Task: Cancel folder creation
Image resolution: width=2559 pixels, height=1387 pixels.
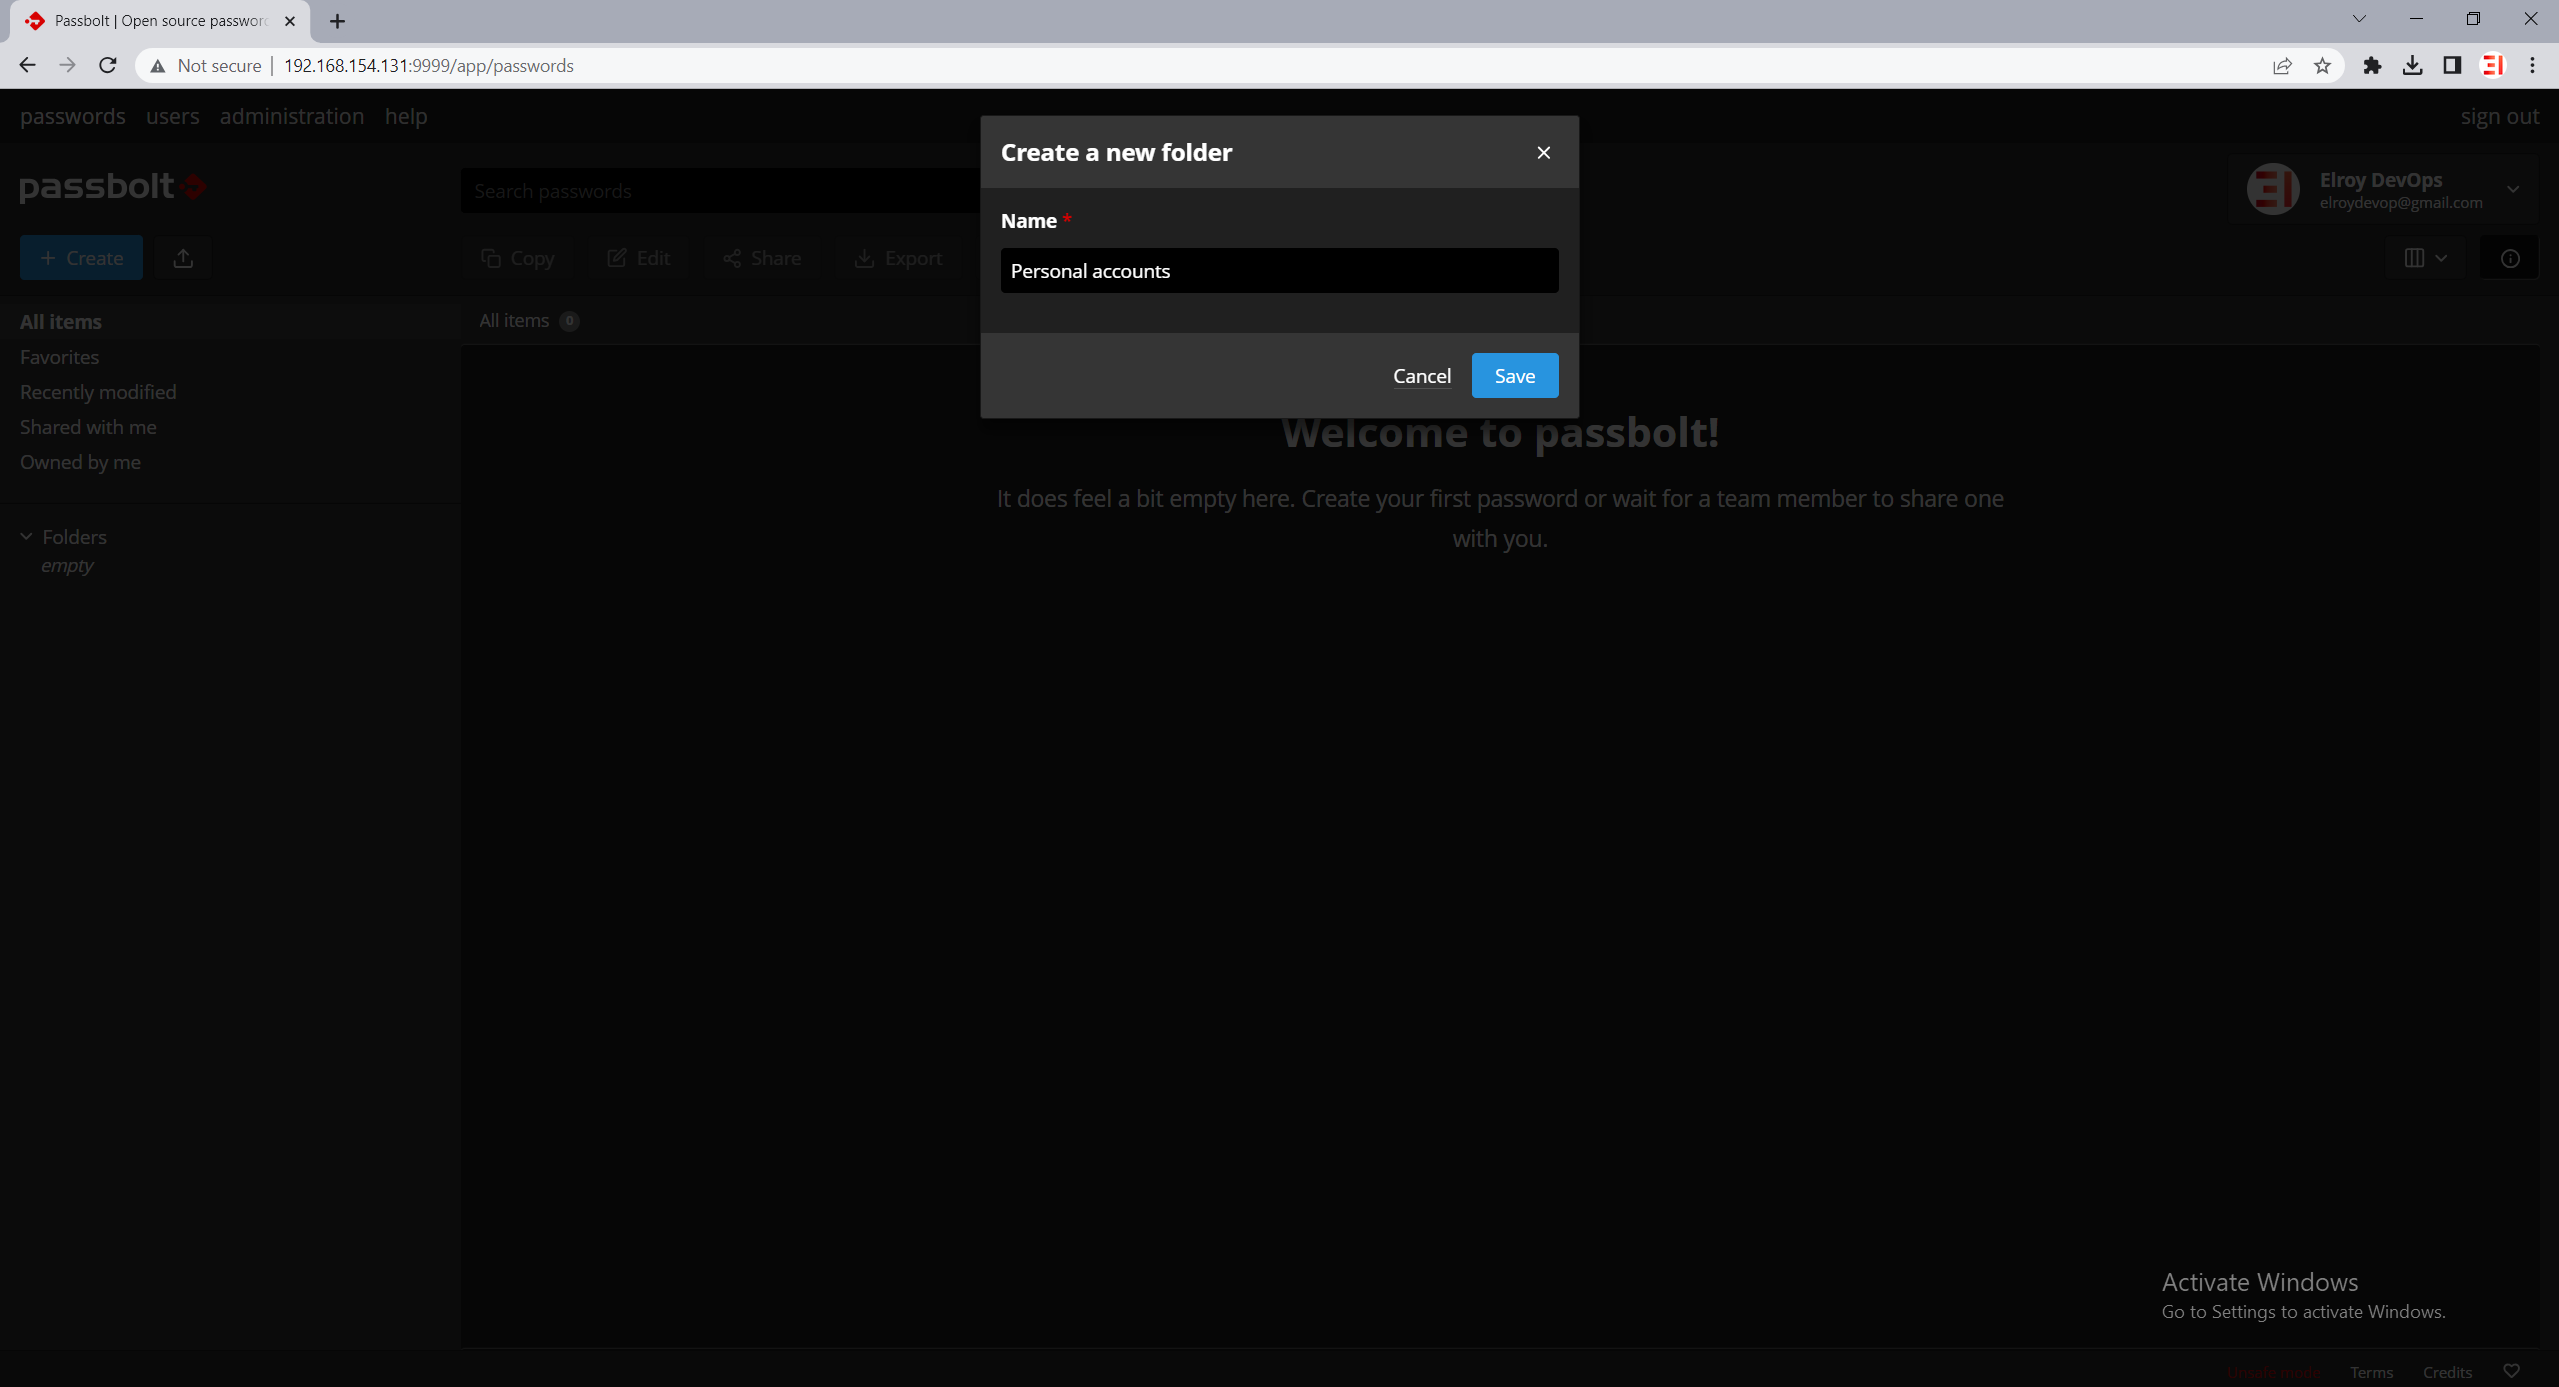Action: pos(1421,376)
